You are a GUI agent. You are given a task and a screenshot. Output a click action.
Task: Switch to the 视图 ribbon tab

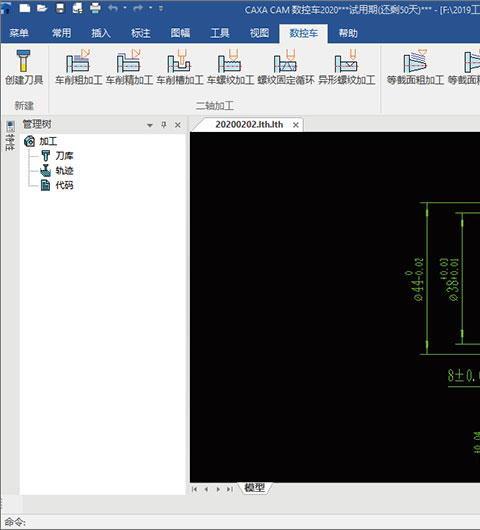coord(259,33)
